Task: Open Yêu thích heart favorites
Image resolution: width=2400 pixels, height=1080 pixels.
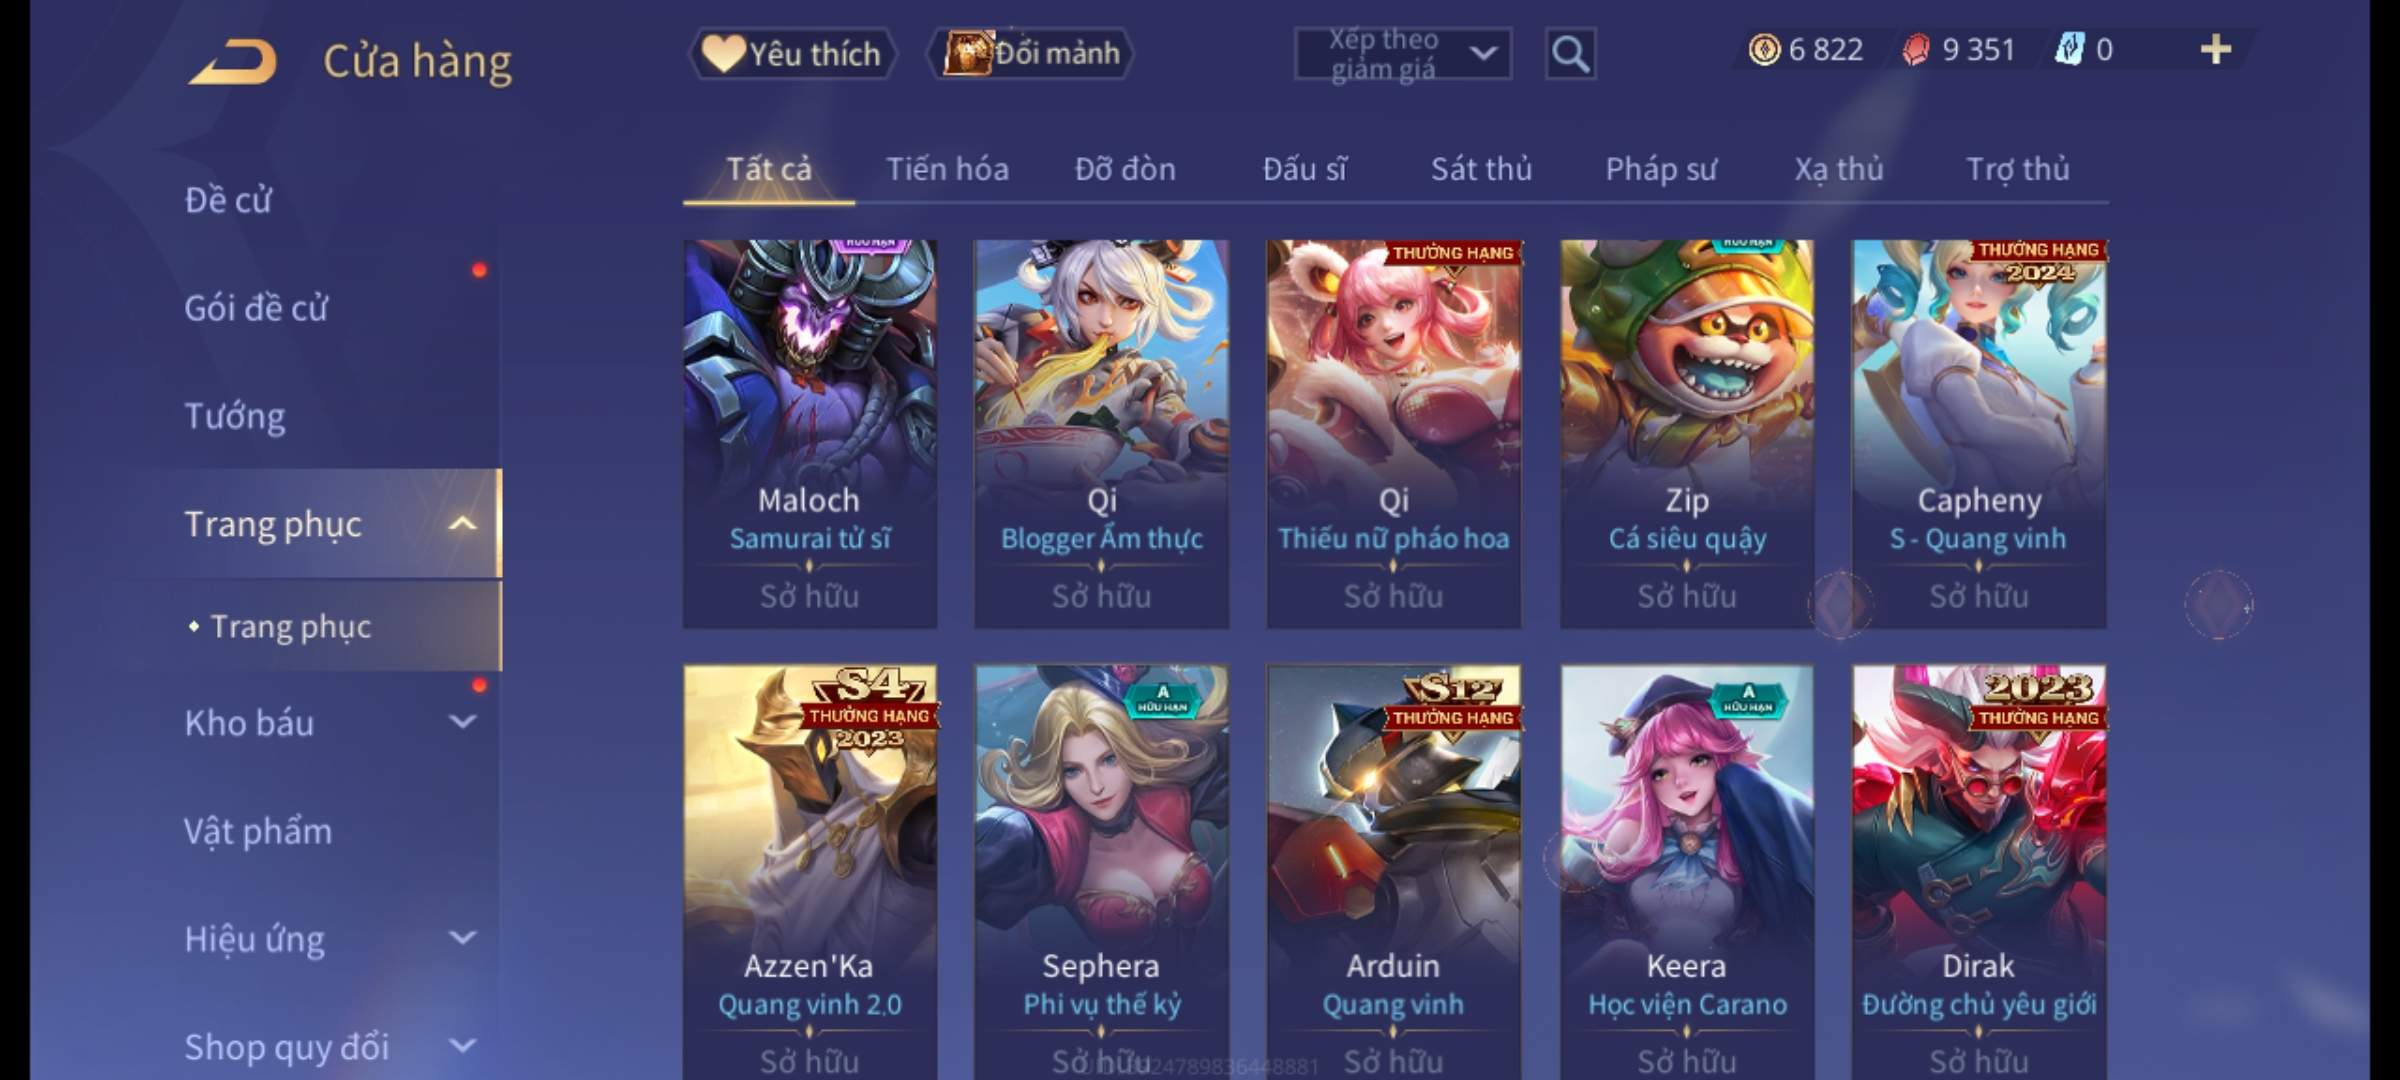Action: point(791,54)
